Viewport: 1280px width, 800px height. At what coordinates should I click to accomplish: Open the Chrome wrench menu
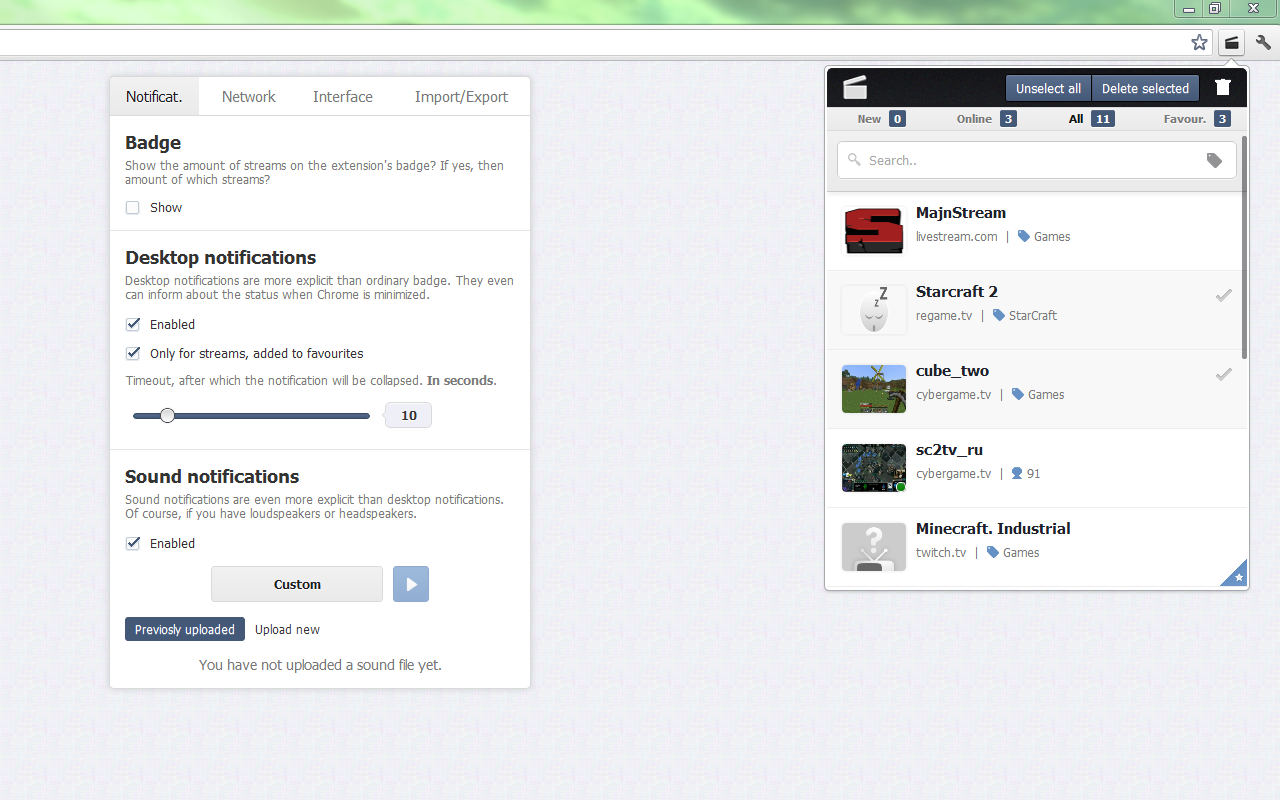coord(1263,42)
